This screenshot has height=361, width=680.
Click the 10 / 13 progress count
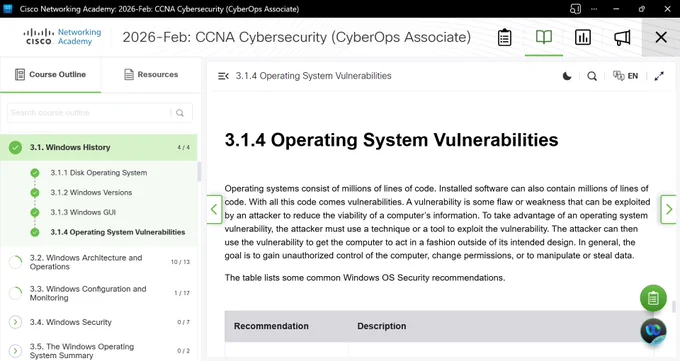click(180, 262)
